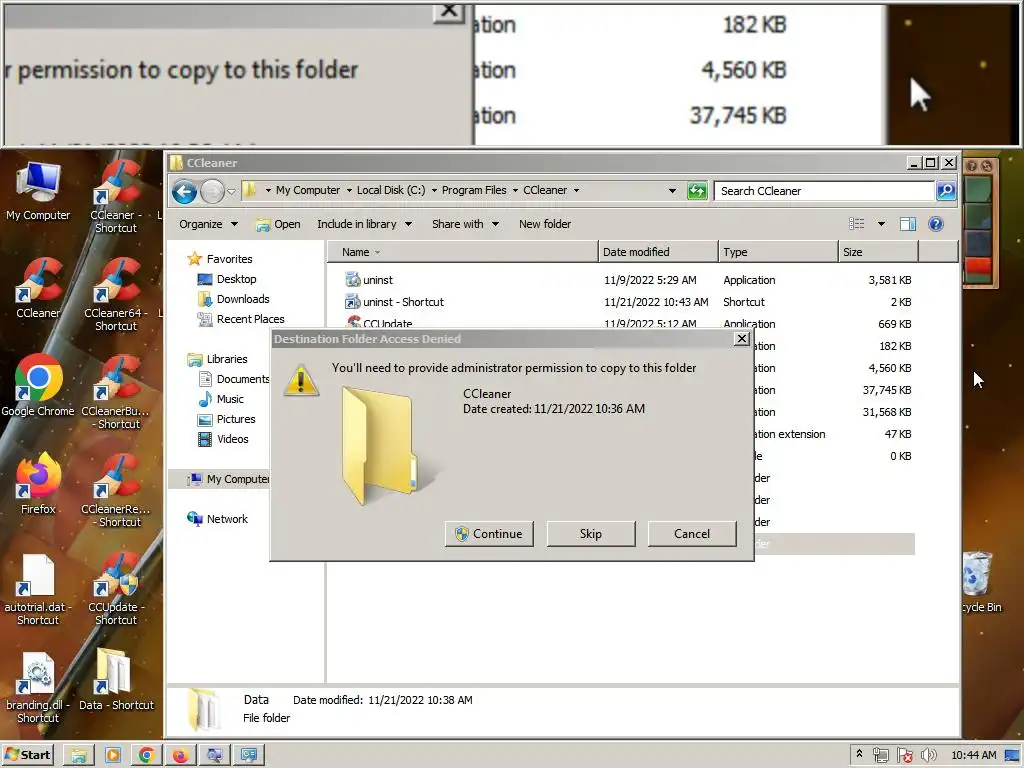
Task: Select autotrial.dat - Shortcut desktop icon
Action: [38, 590]
